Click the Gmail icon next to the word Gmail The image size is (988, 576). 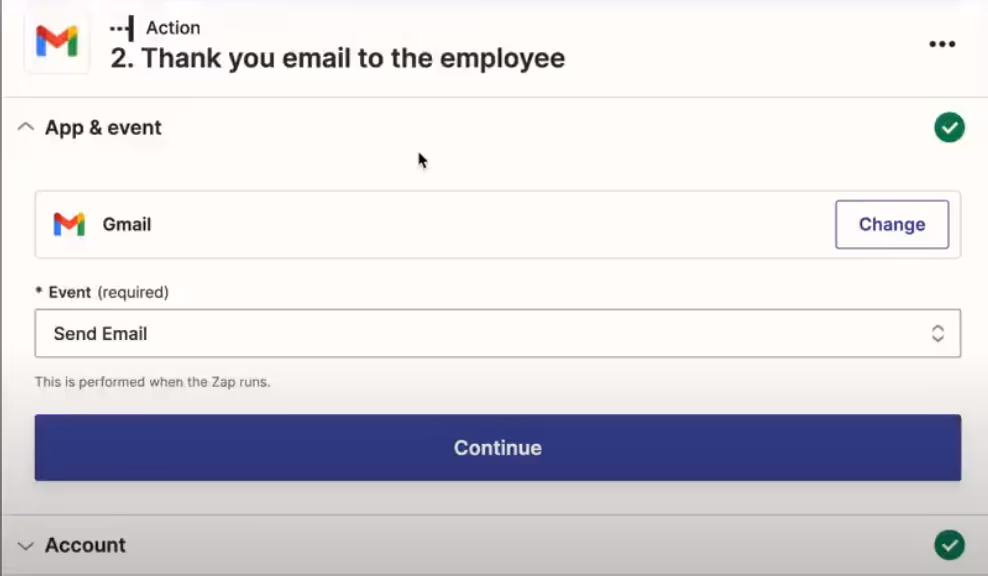(x=68, y=224)
